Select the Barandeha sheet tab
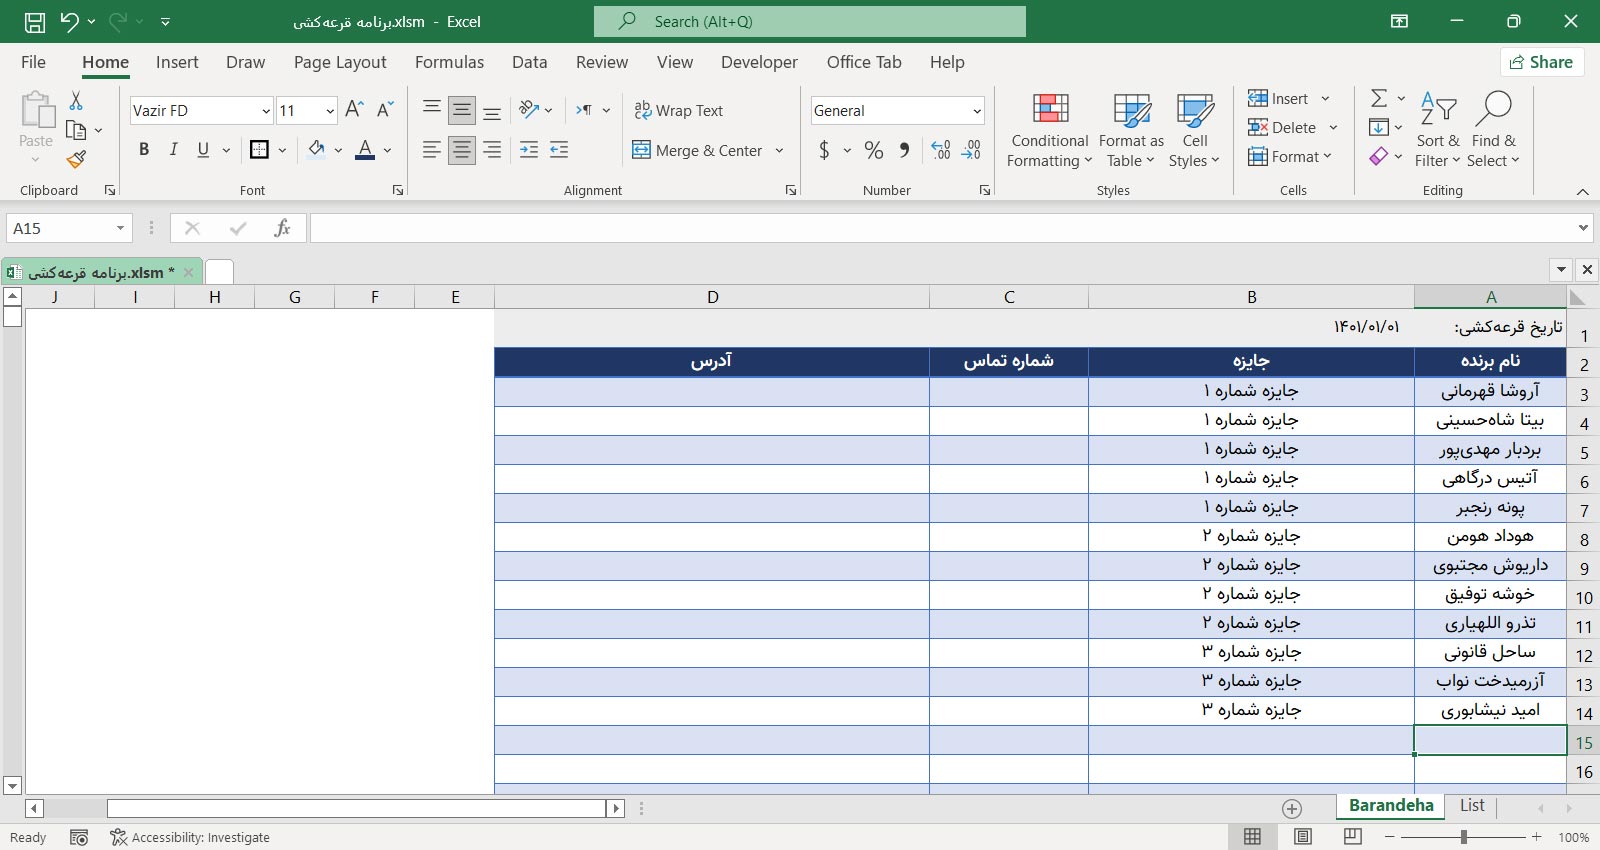1600x850 pixels. tap(1391, 806)
